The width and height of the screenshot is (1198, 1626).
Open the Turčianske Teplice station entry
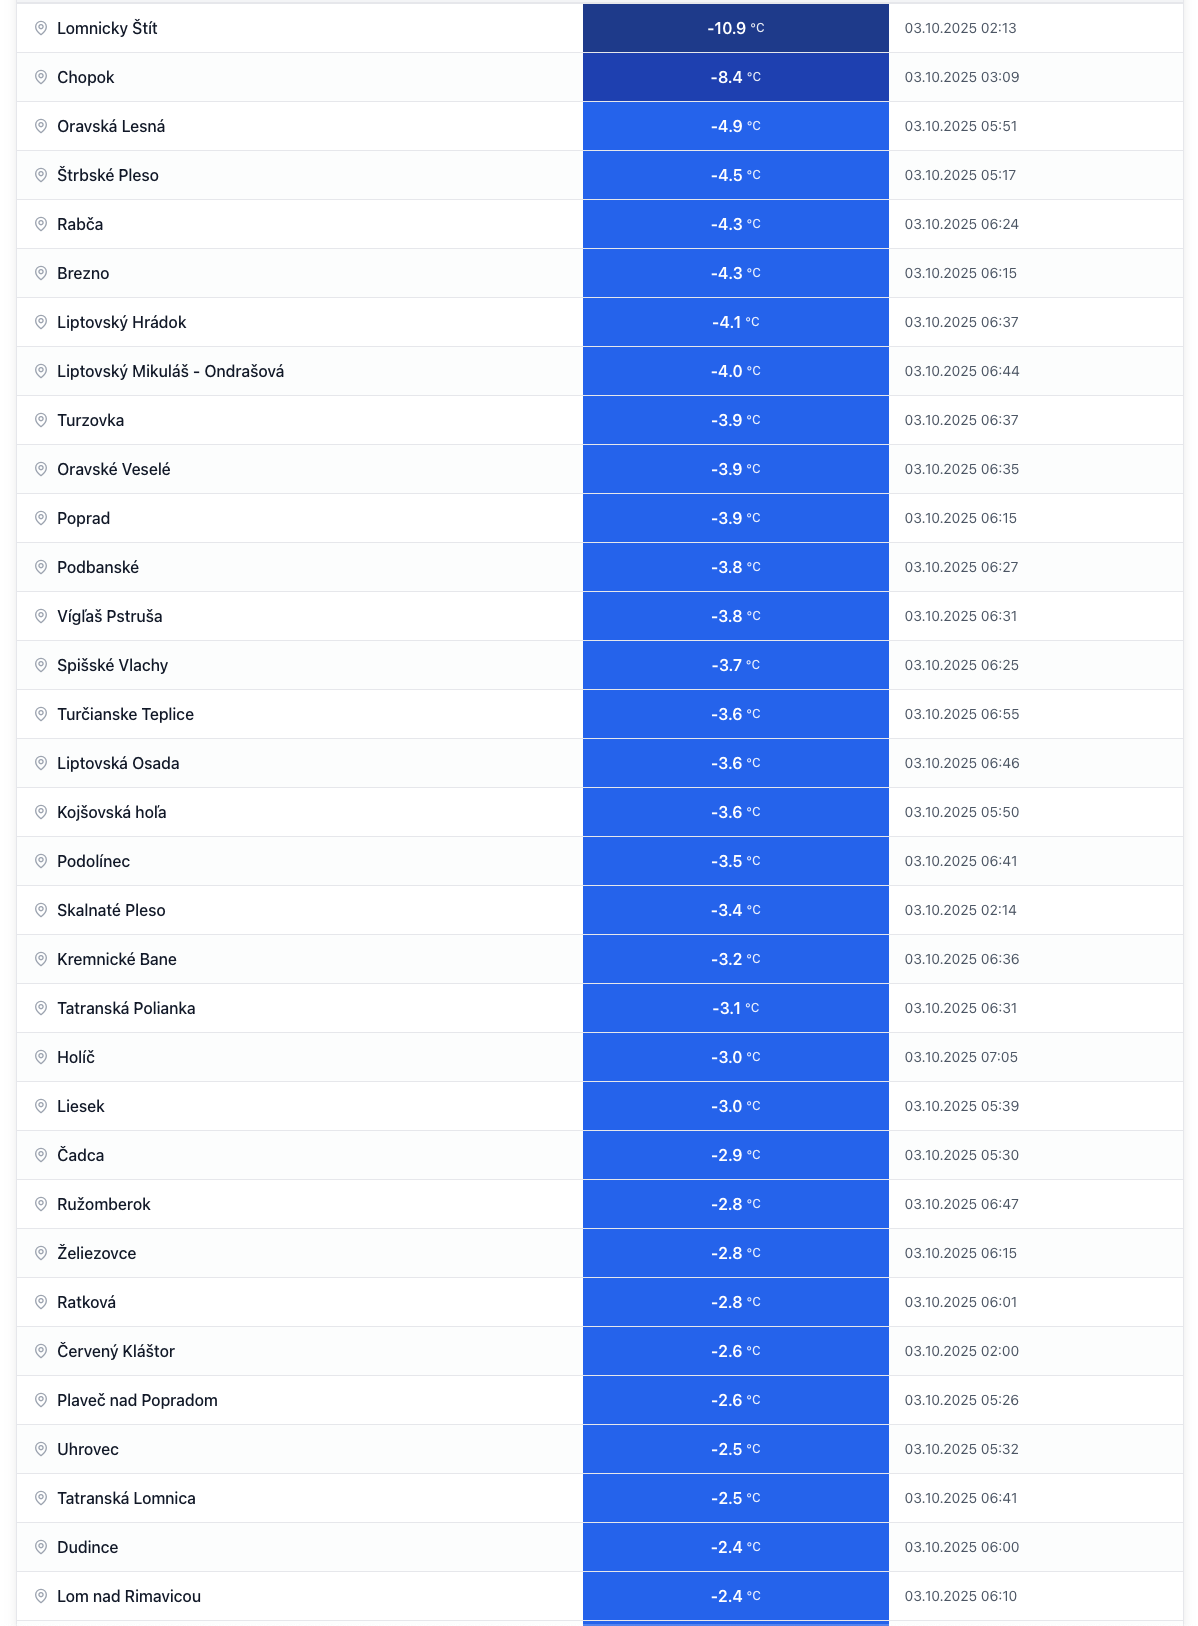(x=125, y=714)
